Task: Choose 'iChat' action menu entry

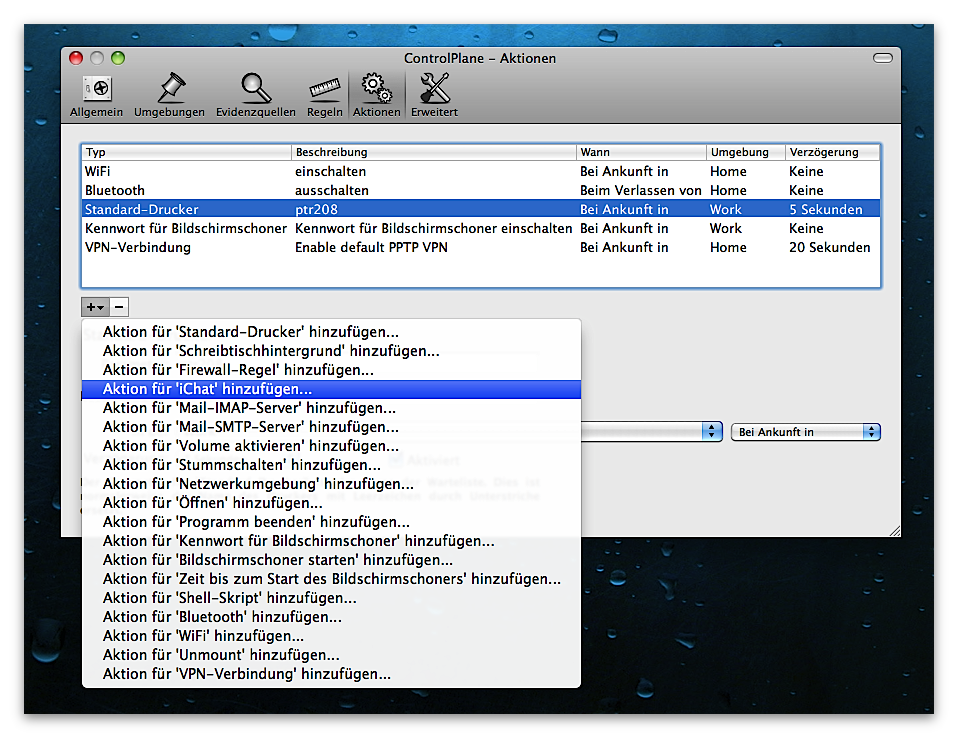Action: [x=331, y=389]
